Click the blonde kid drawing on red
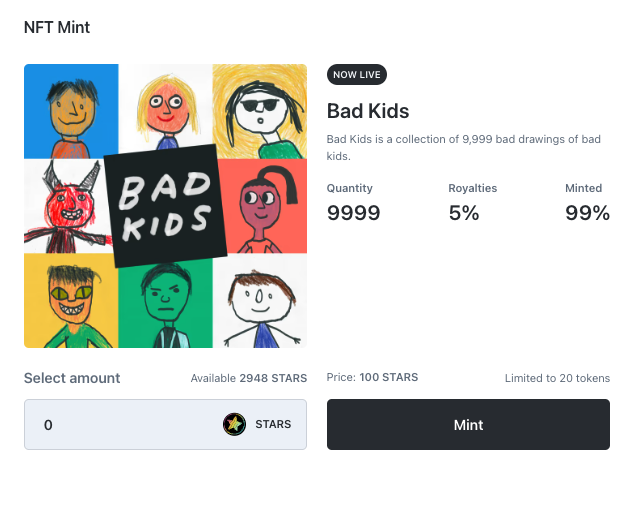 pyautogui.click(x=165, y=103)
